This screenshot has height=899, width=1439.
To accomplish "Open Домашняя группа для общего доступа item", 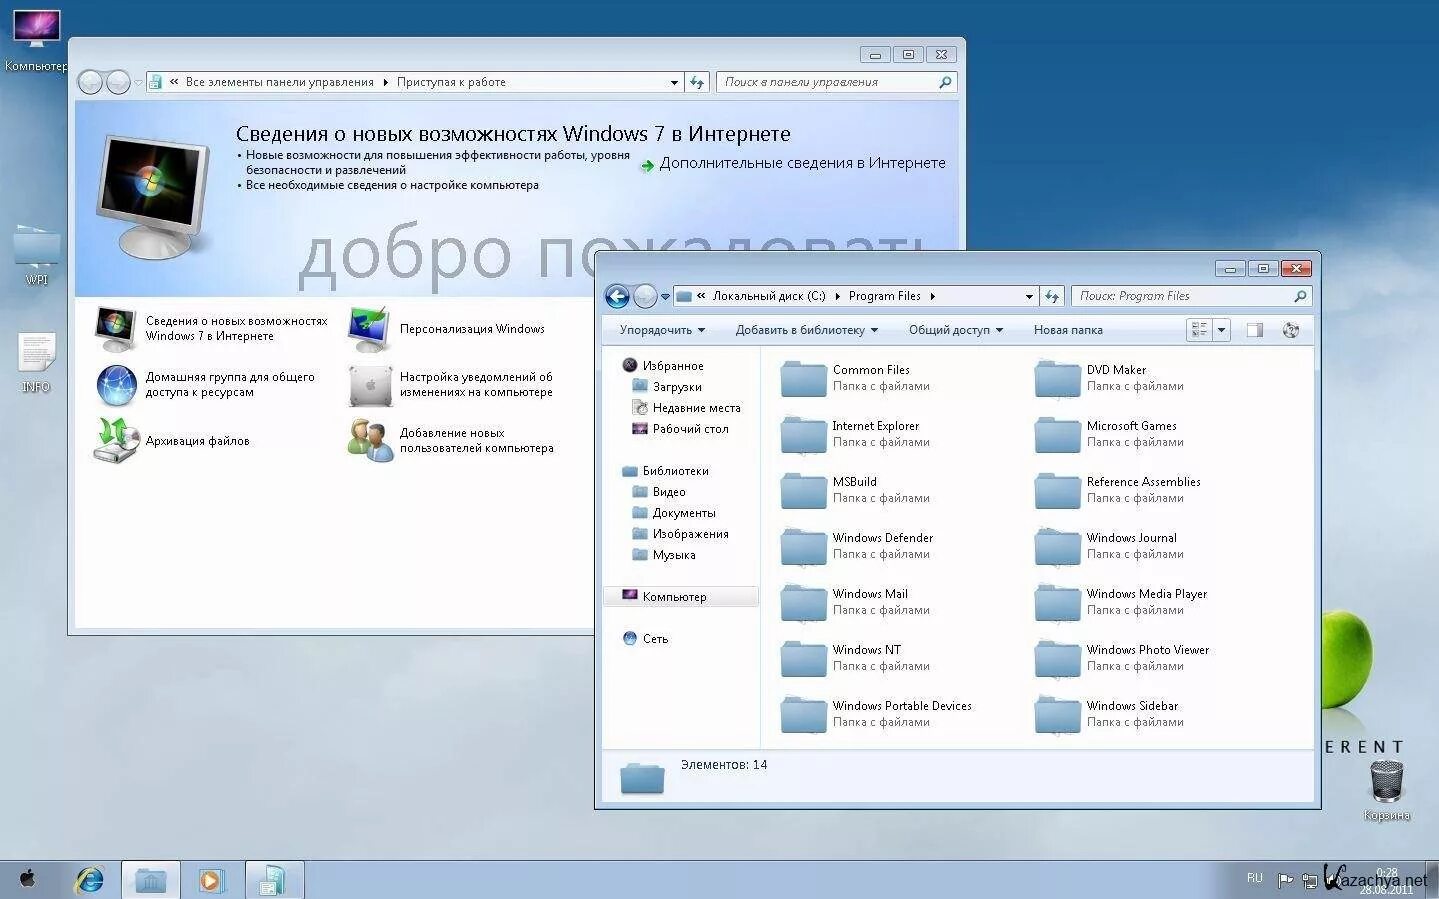I will click(205, 385).
